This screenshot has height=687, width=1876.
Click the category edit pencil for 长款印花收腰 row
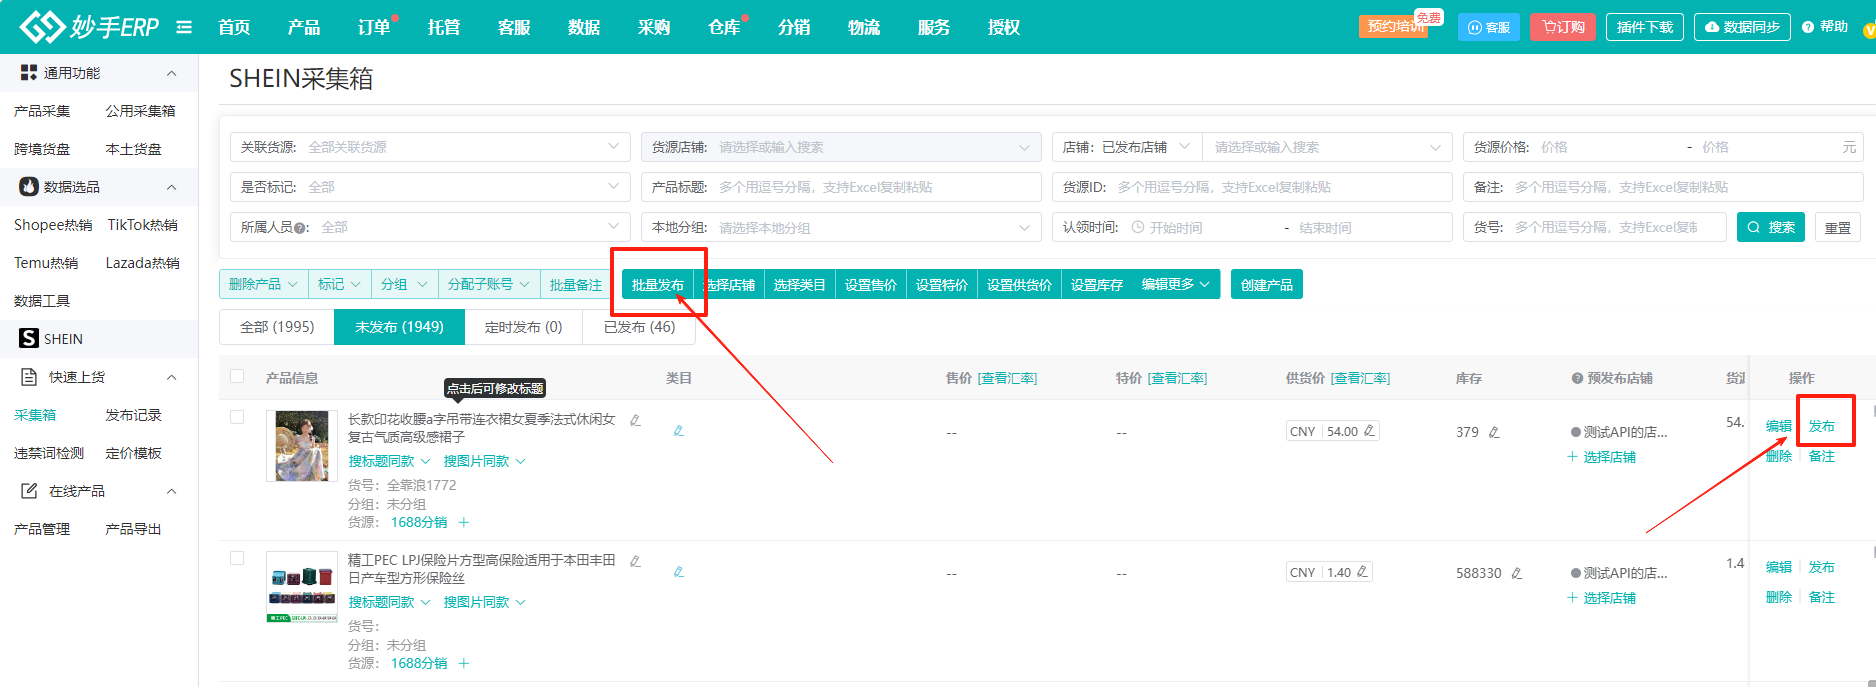(678, 431)
